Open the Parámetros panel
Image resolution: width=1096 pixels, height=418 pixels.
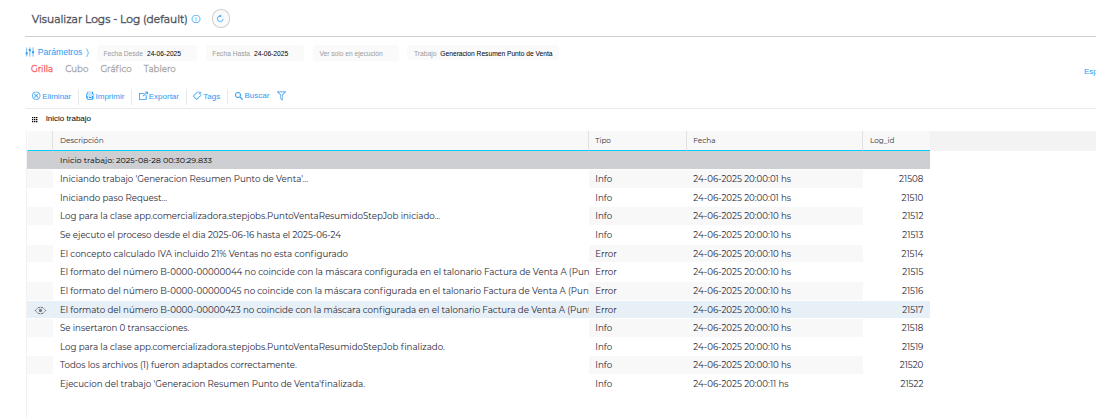point(57,52)
